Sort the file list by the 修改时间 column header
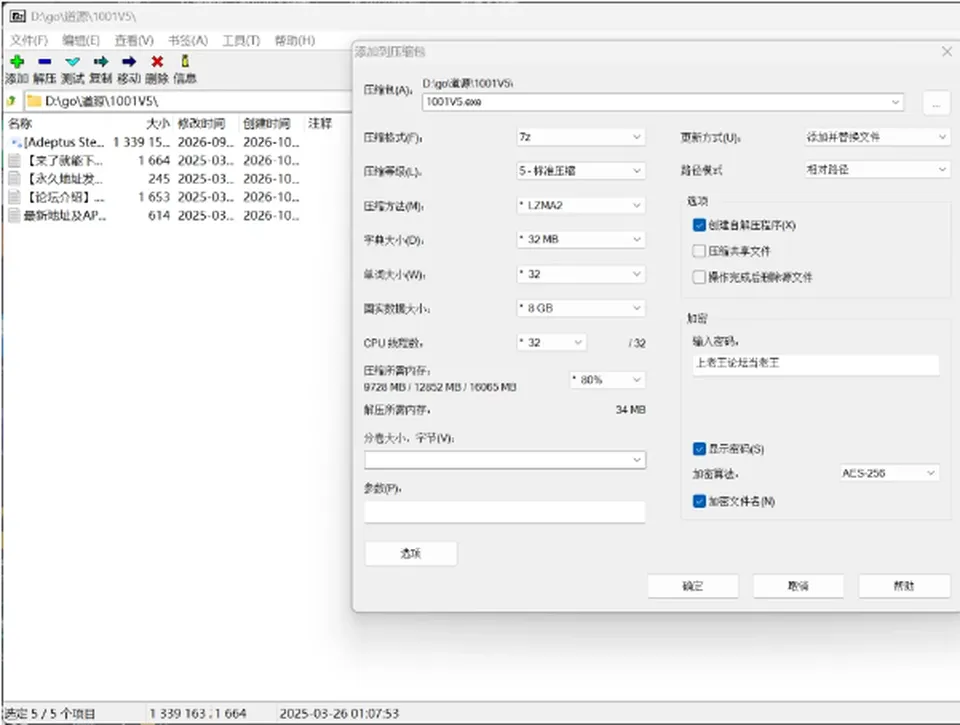 tap(201, 124)
